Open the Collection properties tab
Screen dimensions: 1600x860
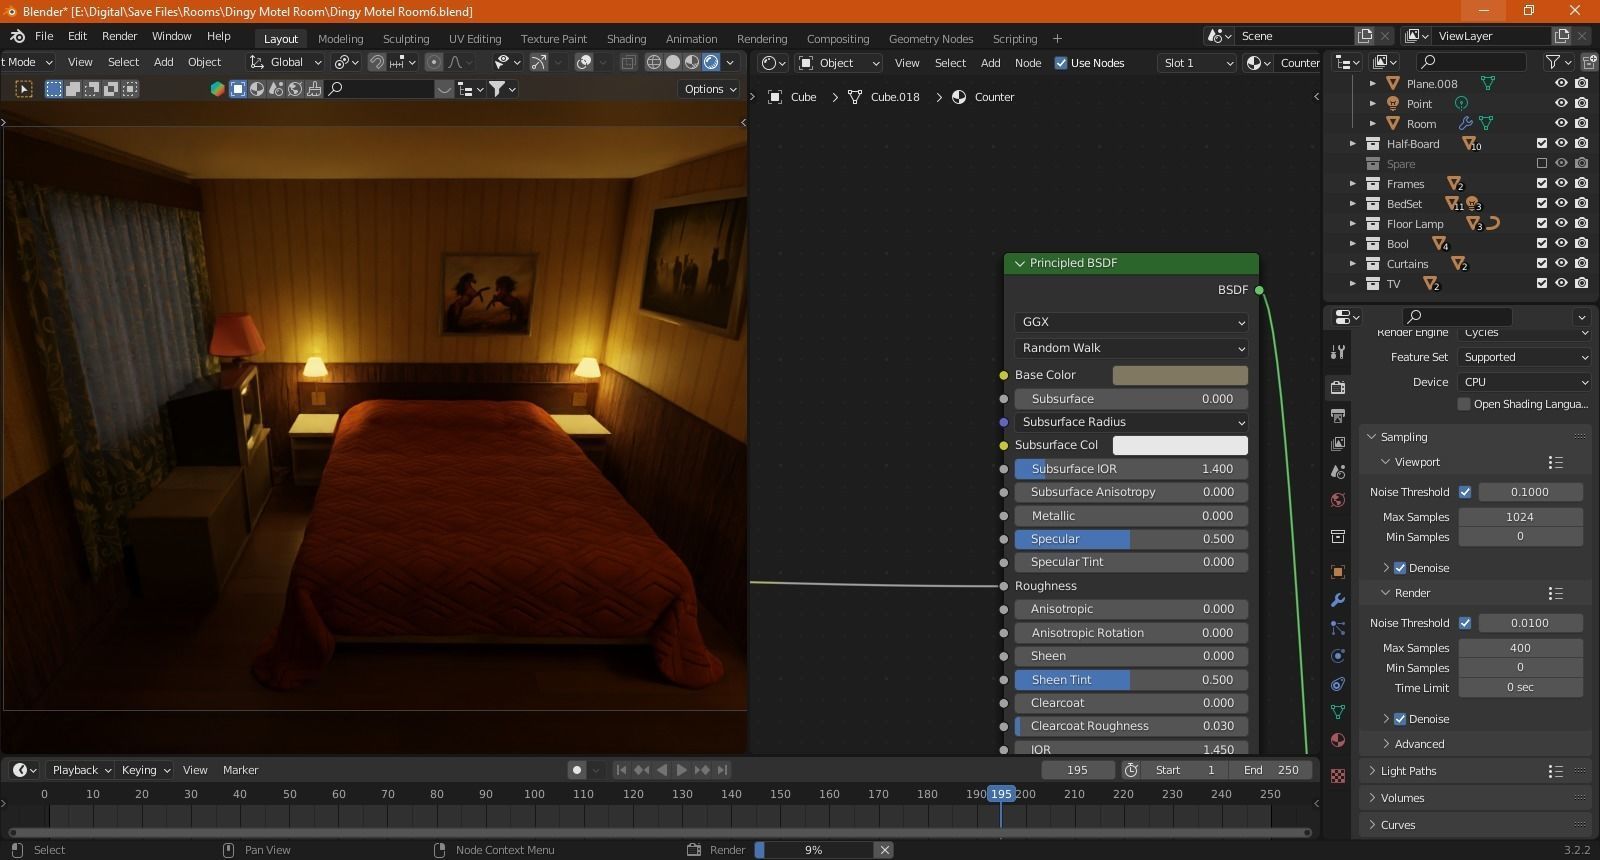[x=1338, y=537]
